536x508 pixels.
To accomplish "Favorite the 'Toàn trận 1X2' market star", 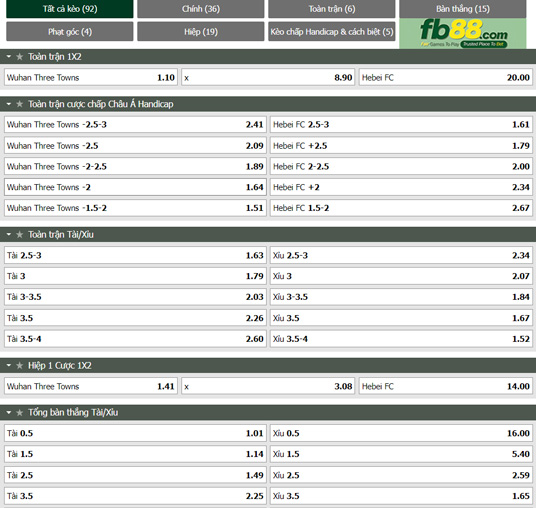I will (19, 57).
